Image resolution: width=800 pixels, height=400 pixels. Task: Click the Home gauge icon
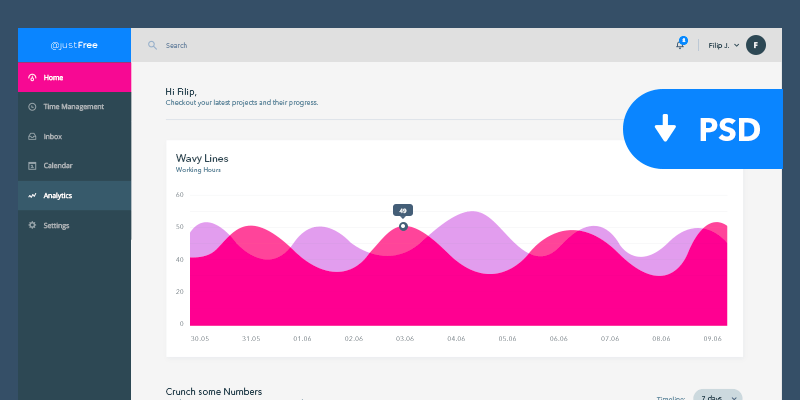pyautogui.click(x=32, y=78)
